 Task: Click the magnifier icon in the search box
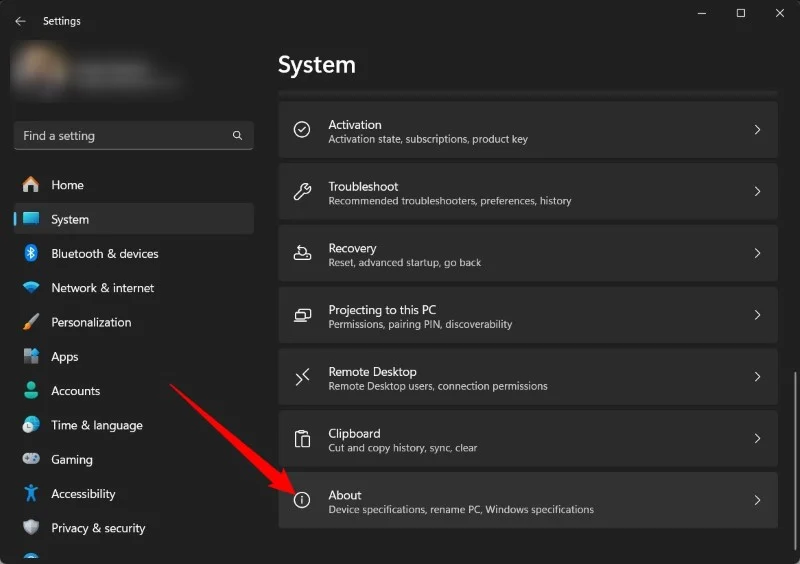coord(237,135)
